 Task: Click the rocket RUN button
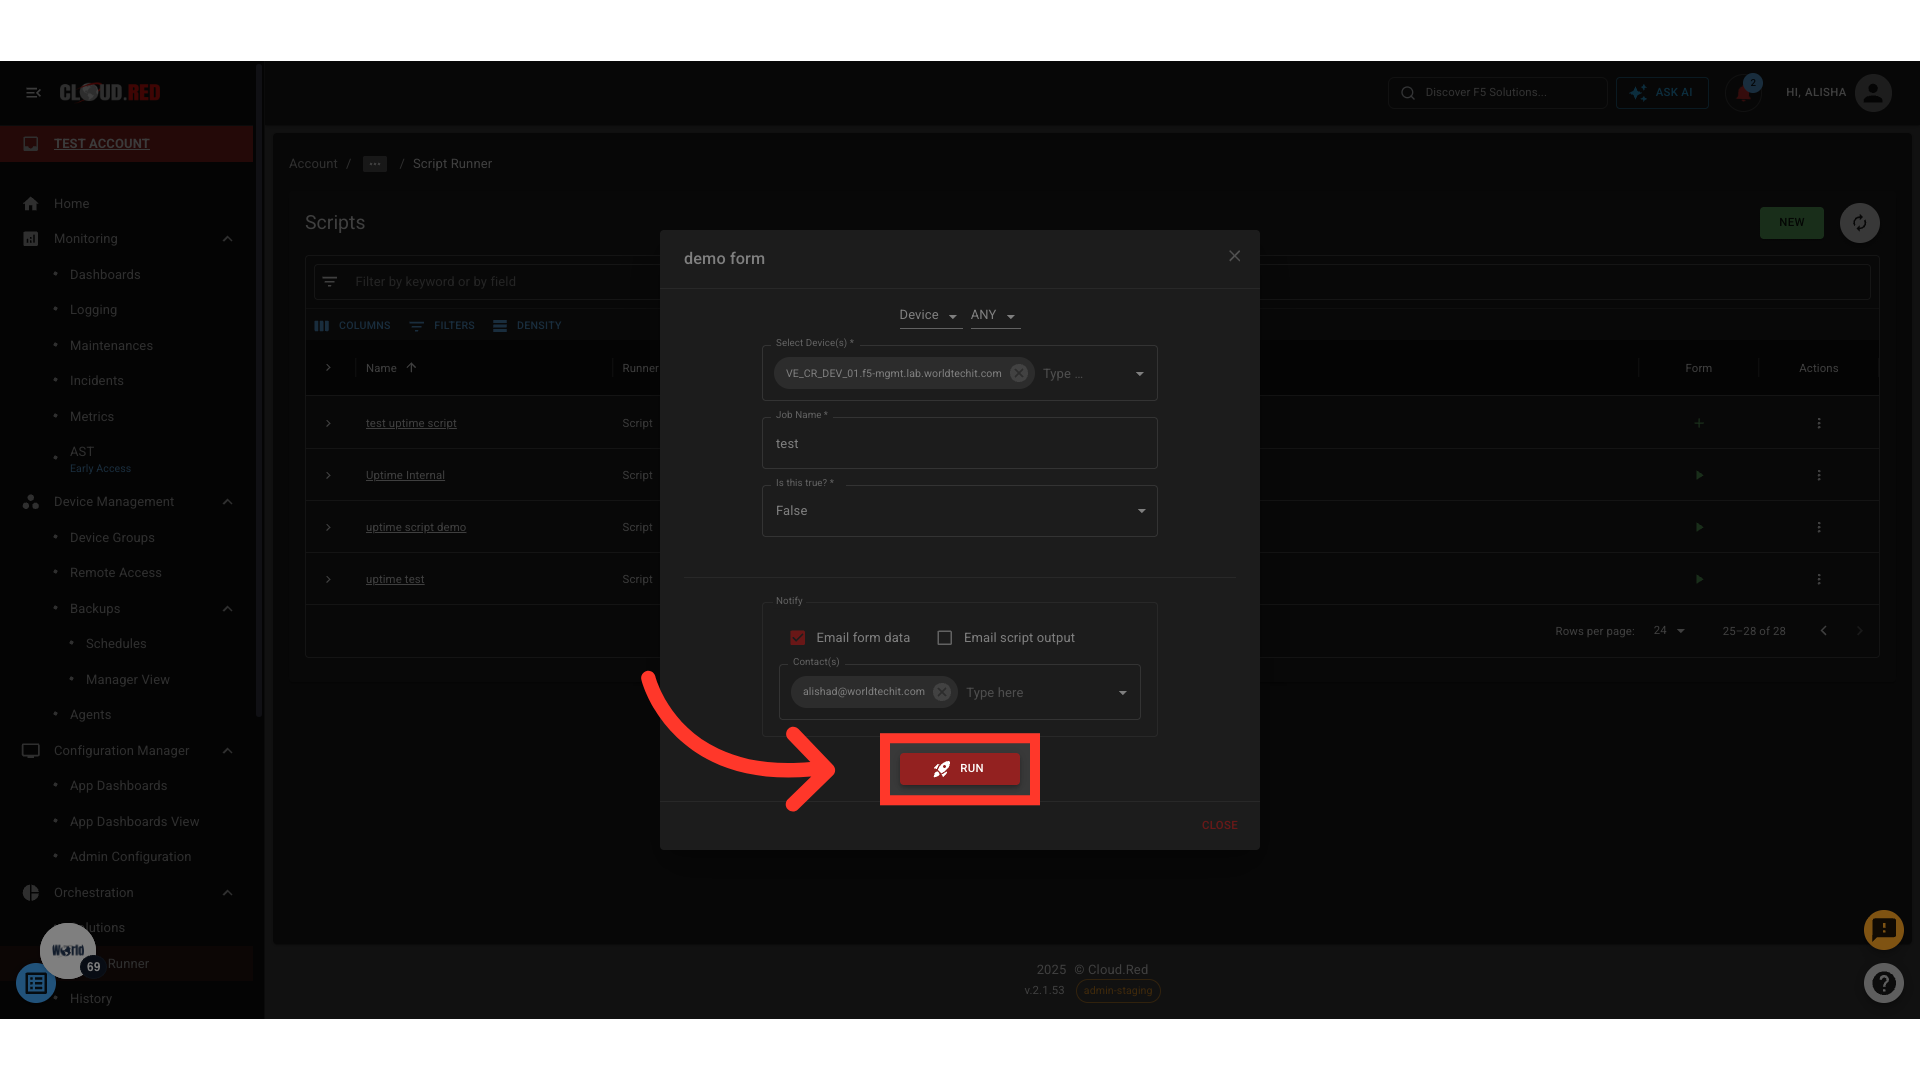click(x=959, y=769)
